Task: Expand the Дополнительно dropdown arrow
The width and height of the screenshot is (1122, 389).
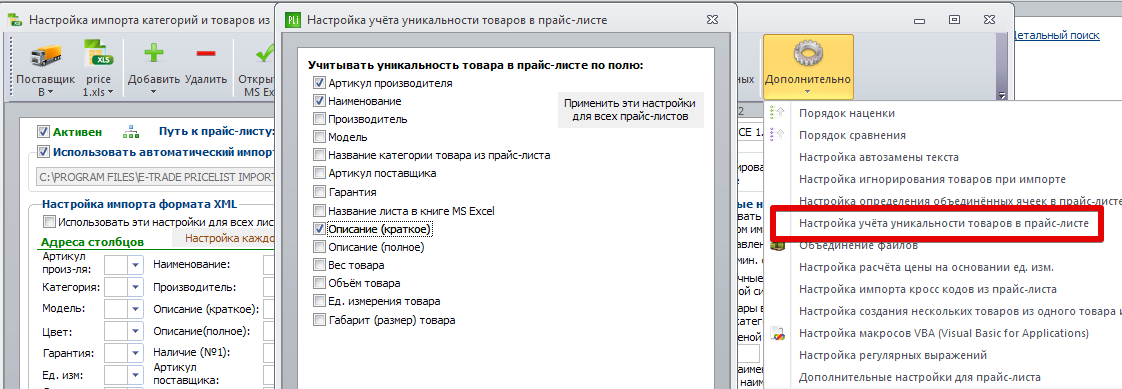Action: [x=808, y=91]
